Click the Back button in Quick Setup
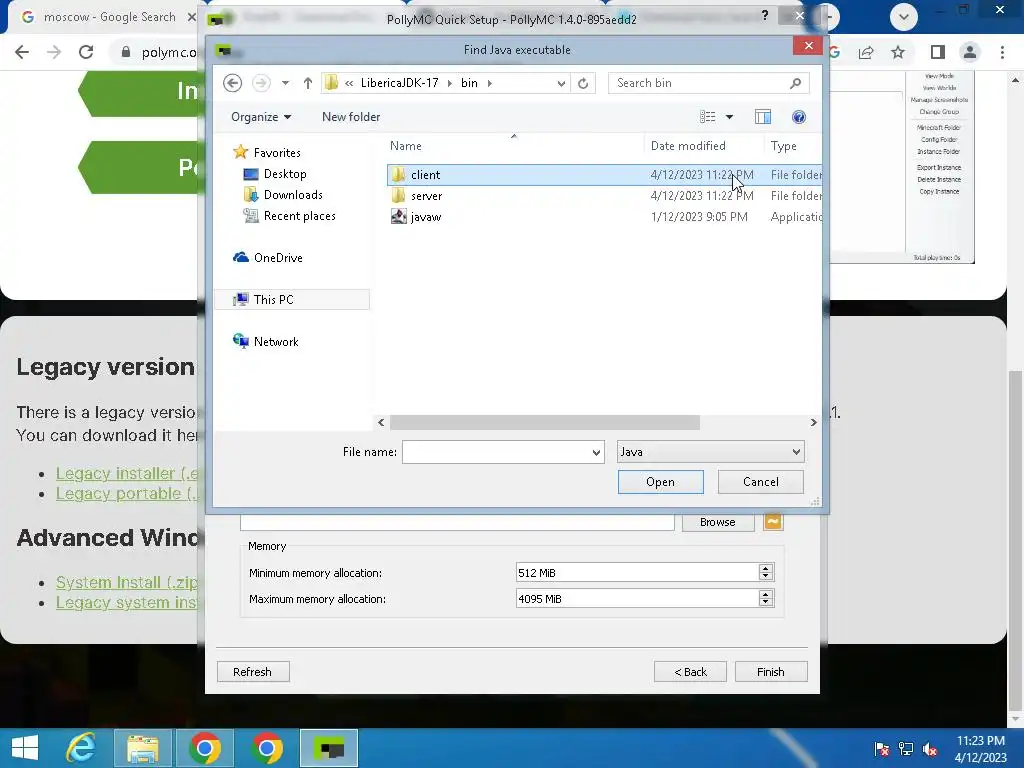 [690, 672]
